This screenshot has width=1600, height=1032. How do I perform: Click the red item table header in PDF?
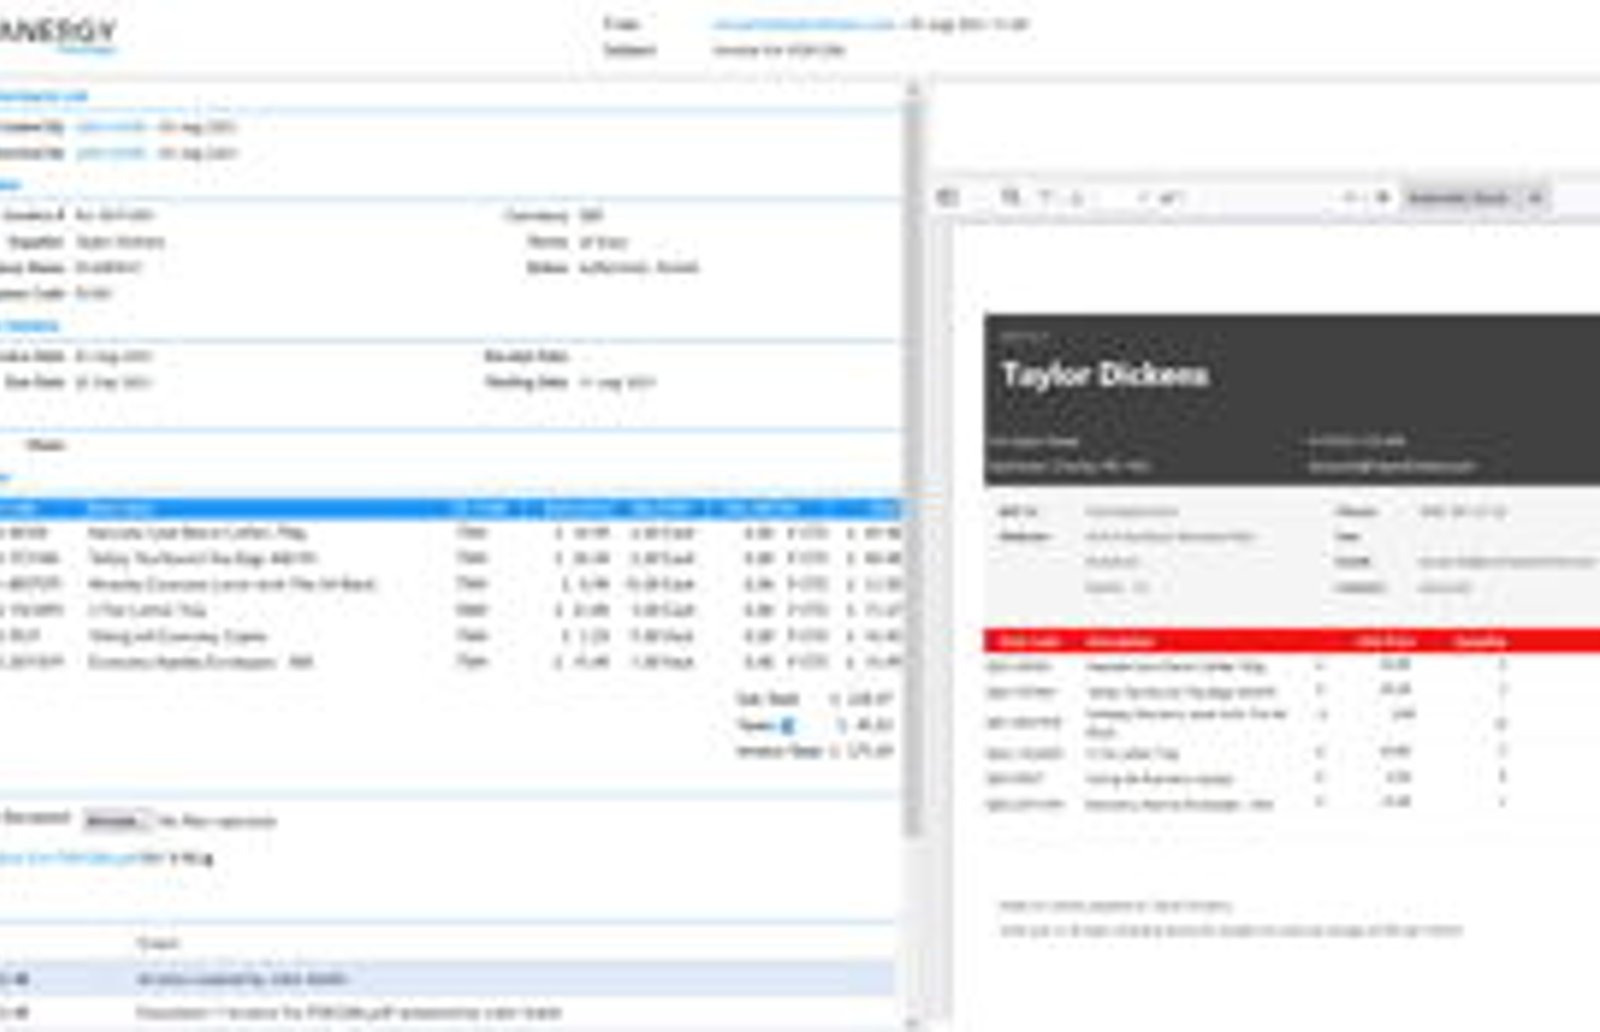[x=1292, y=640]
